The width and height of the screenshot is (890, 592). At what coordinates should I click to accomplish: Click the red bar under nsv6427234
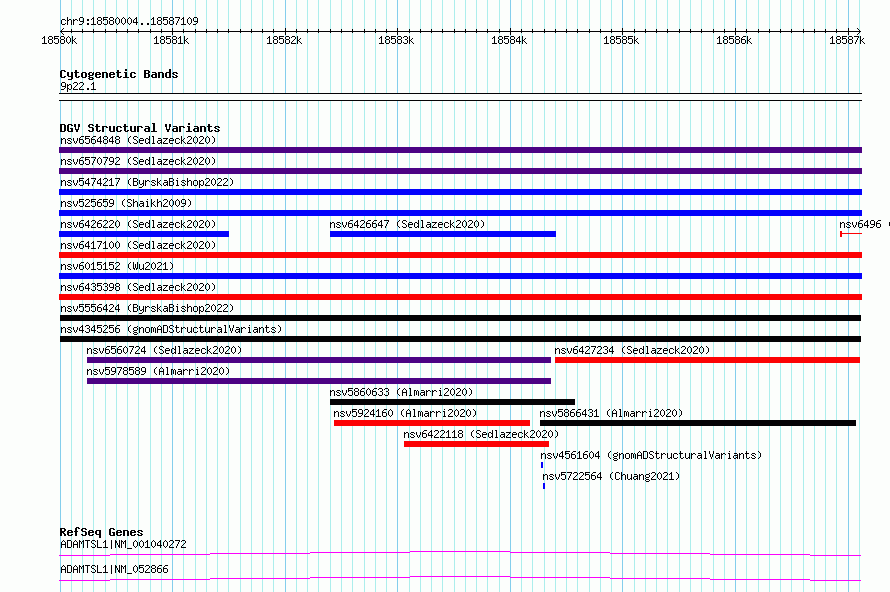pyautogui.click(x=707, y=360)
